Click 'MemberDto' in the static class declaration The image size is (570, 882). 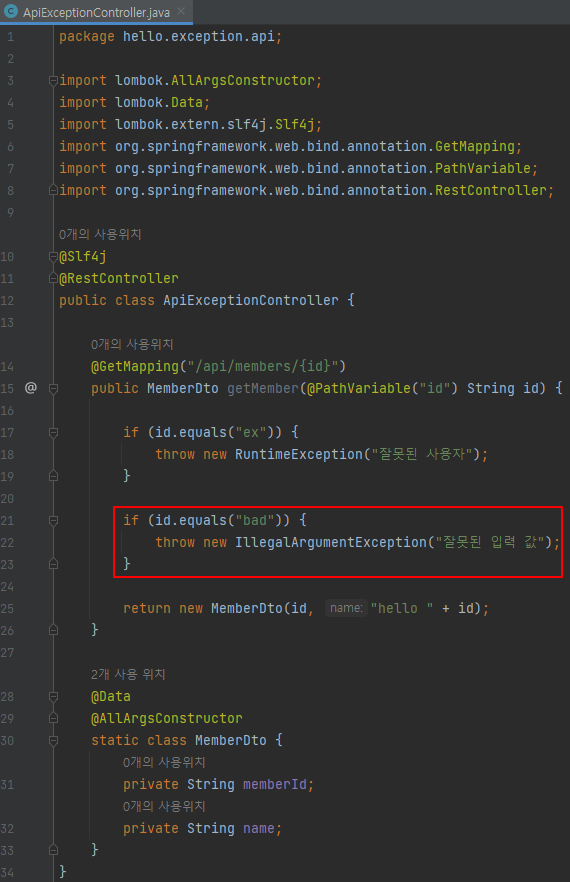[231, 740]
